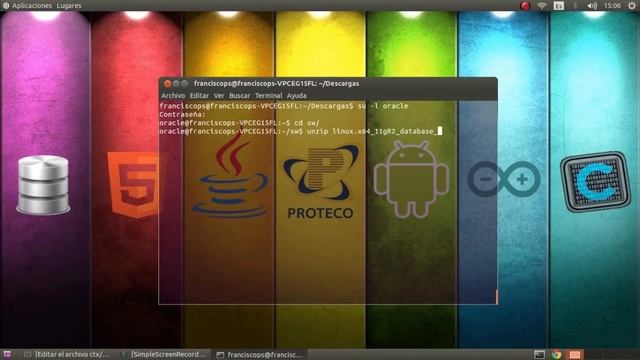The image size is (640, 360).
Task: Click the terminal title bar text
Action: [x=276, y=83]
